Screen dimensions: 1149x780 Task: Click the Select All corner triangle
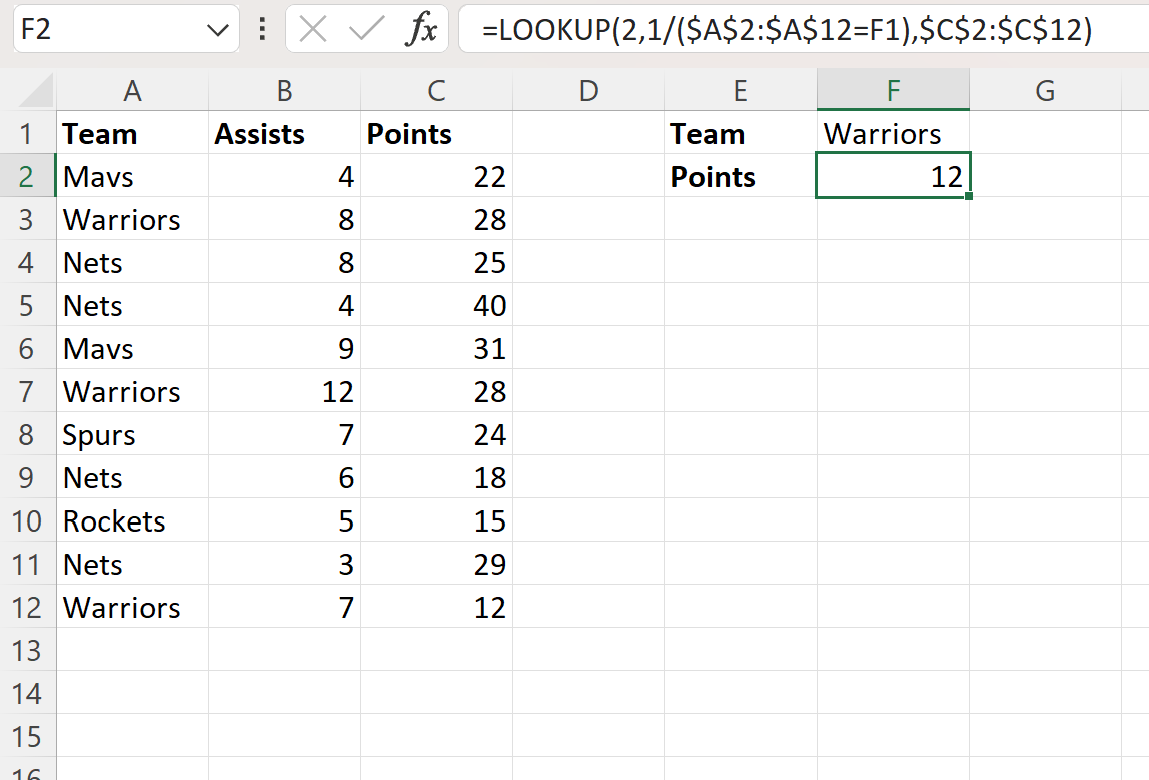(37, 93)
